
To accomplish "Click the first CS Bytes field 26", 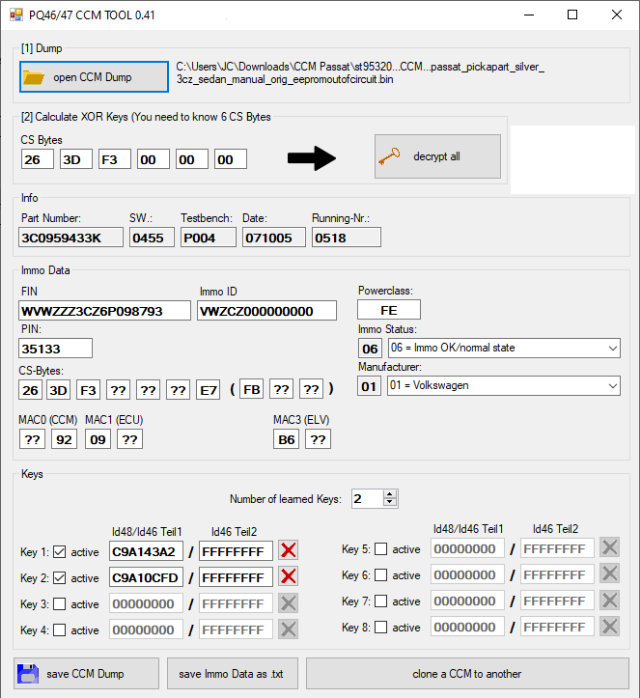I will [37, 159].
